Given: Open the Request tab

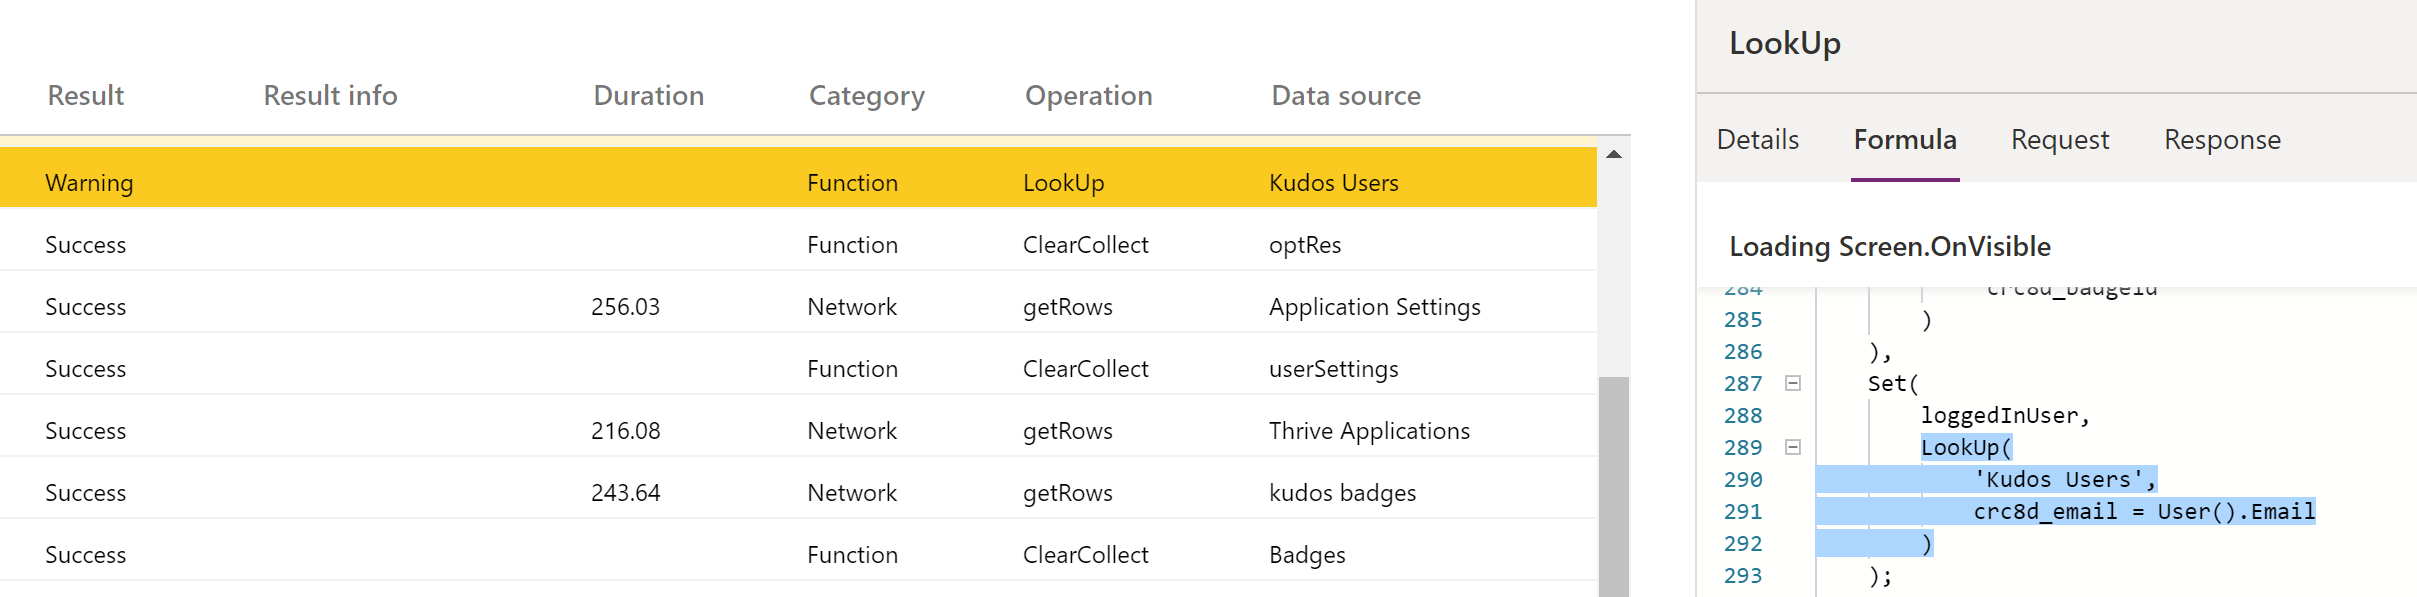Looking at the screenshot, I should 2059,140.
